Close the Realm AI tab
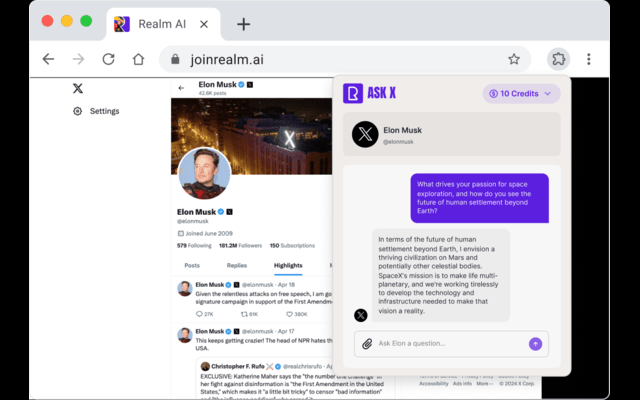Image resolution: width=640 pixels, height=400 pixels. 204,24
